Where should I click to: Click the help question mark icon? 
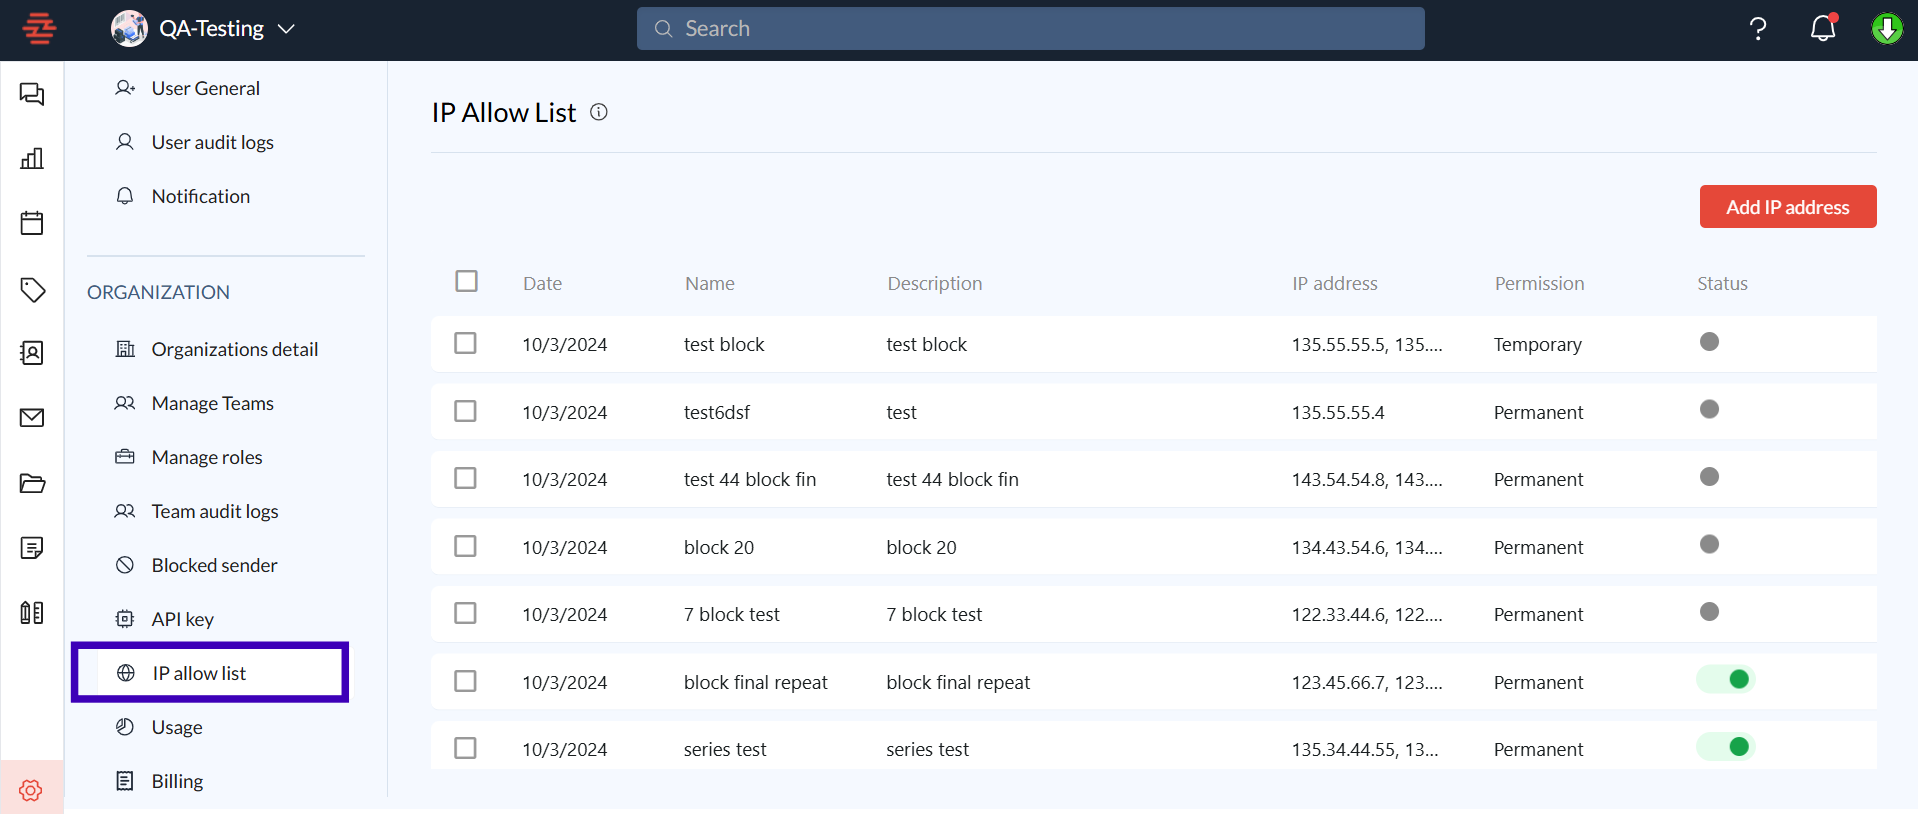1757,28
